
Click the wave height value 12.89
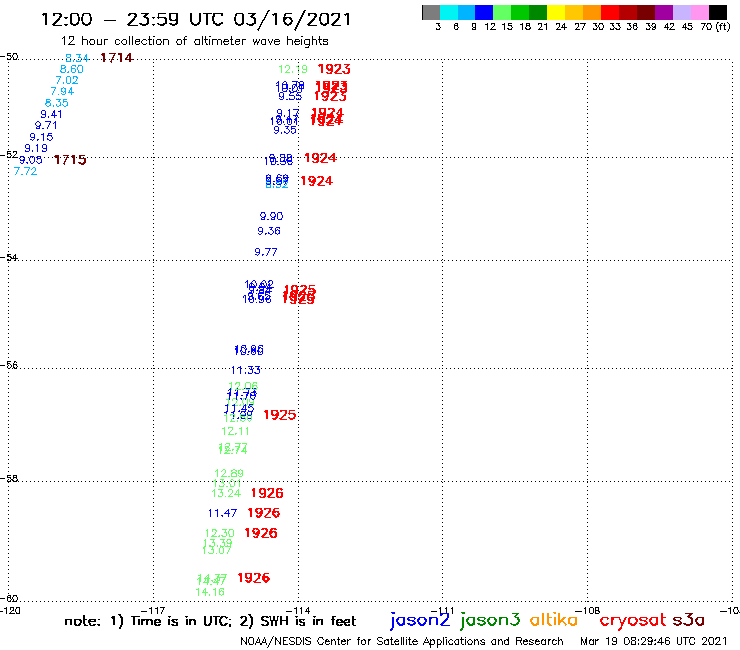(229, 473)
